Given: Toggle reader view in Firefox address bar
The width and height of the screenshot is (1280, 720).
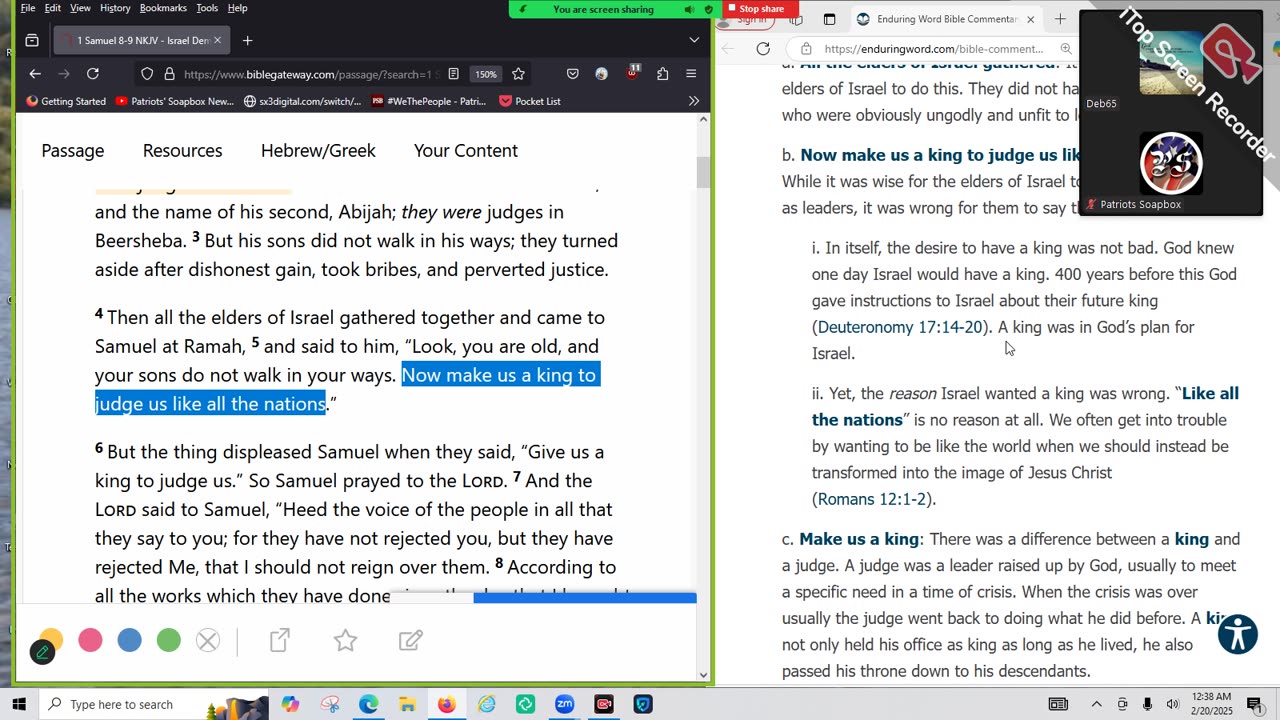Looking at the screenshot, I should 453,74.
